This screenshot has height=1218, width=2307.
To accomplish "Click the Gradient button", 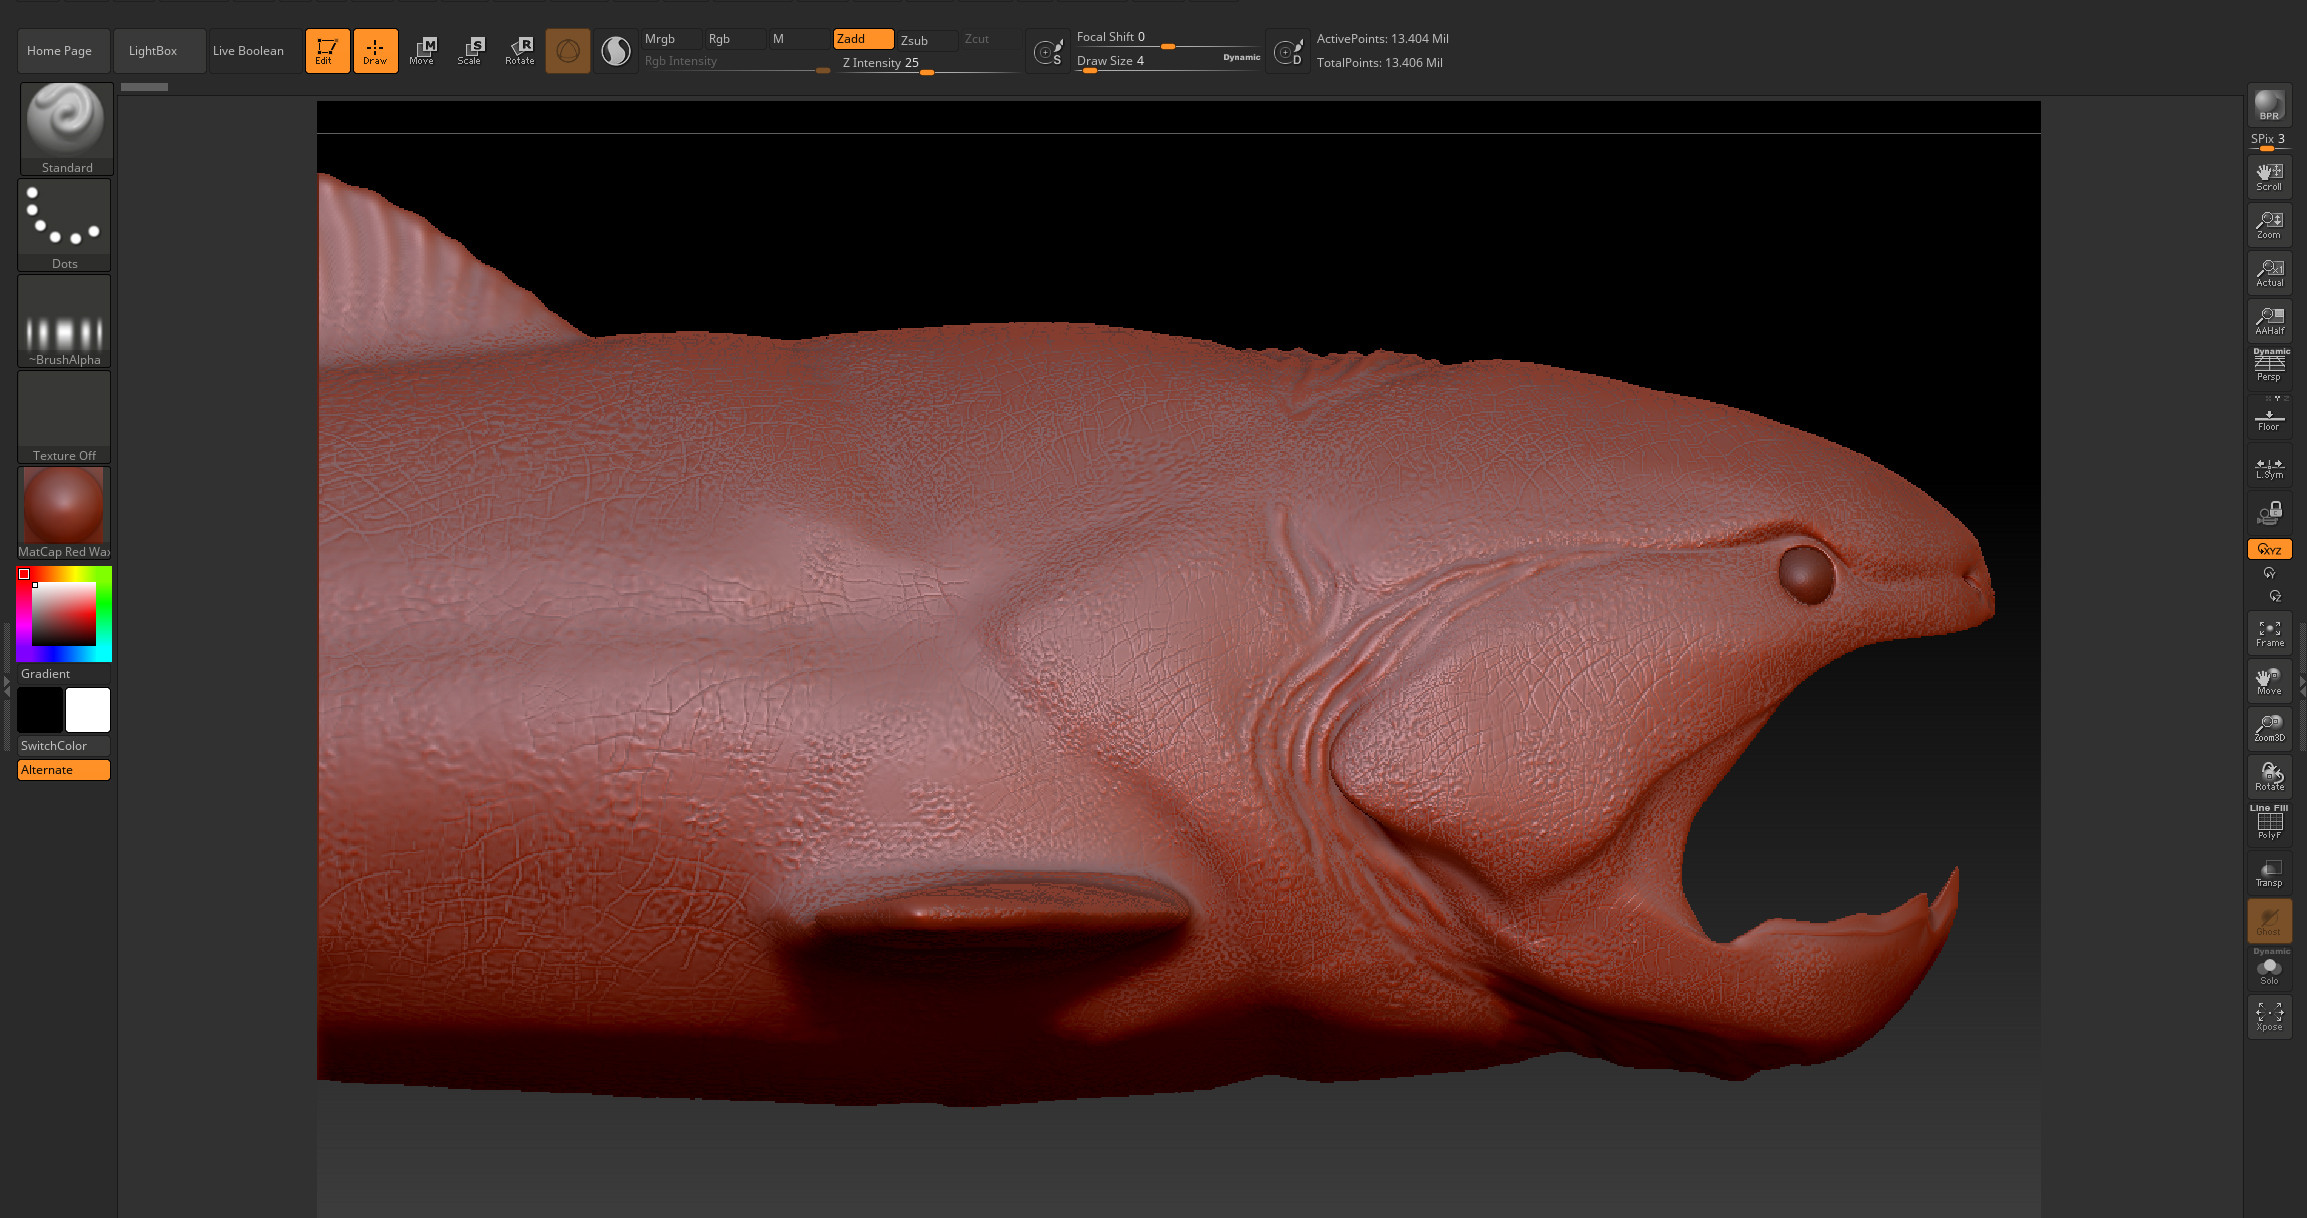I will click(64, 674).
